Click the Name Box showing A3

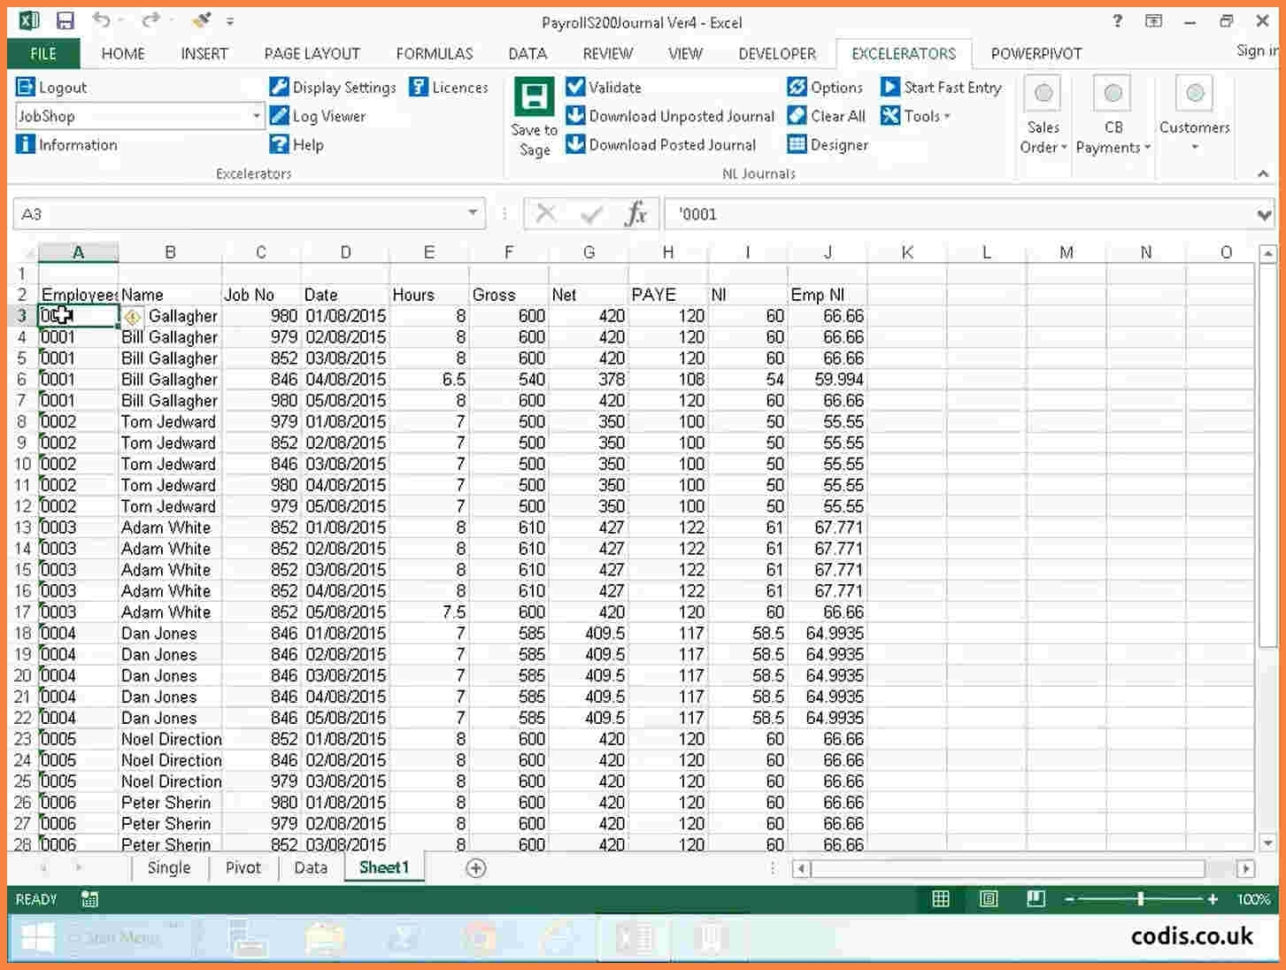240,215
